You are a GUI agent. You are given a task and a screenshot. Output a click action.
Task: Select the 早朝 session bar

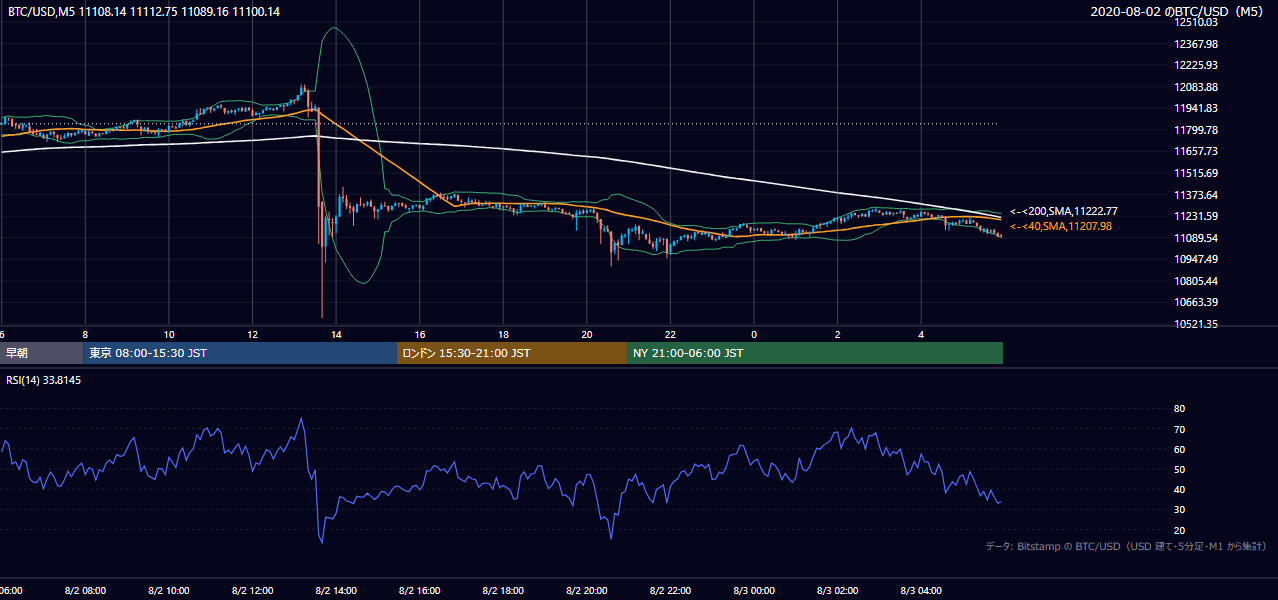(42, 353)
